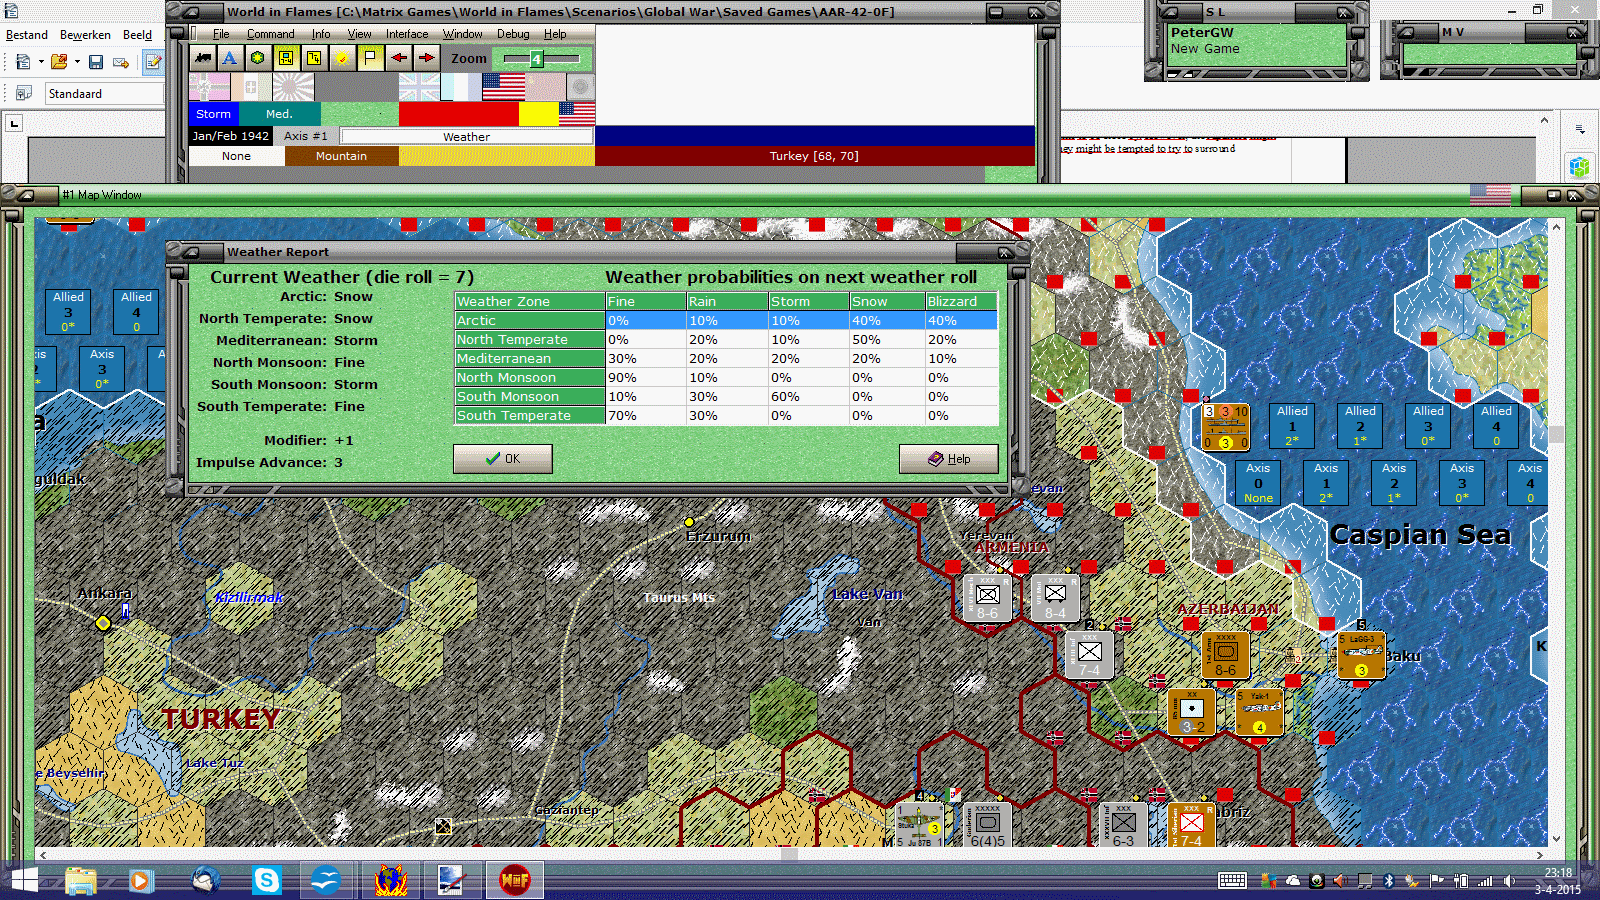
Task: Open the Debug menu
Action: click(513, 34)
